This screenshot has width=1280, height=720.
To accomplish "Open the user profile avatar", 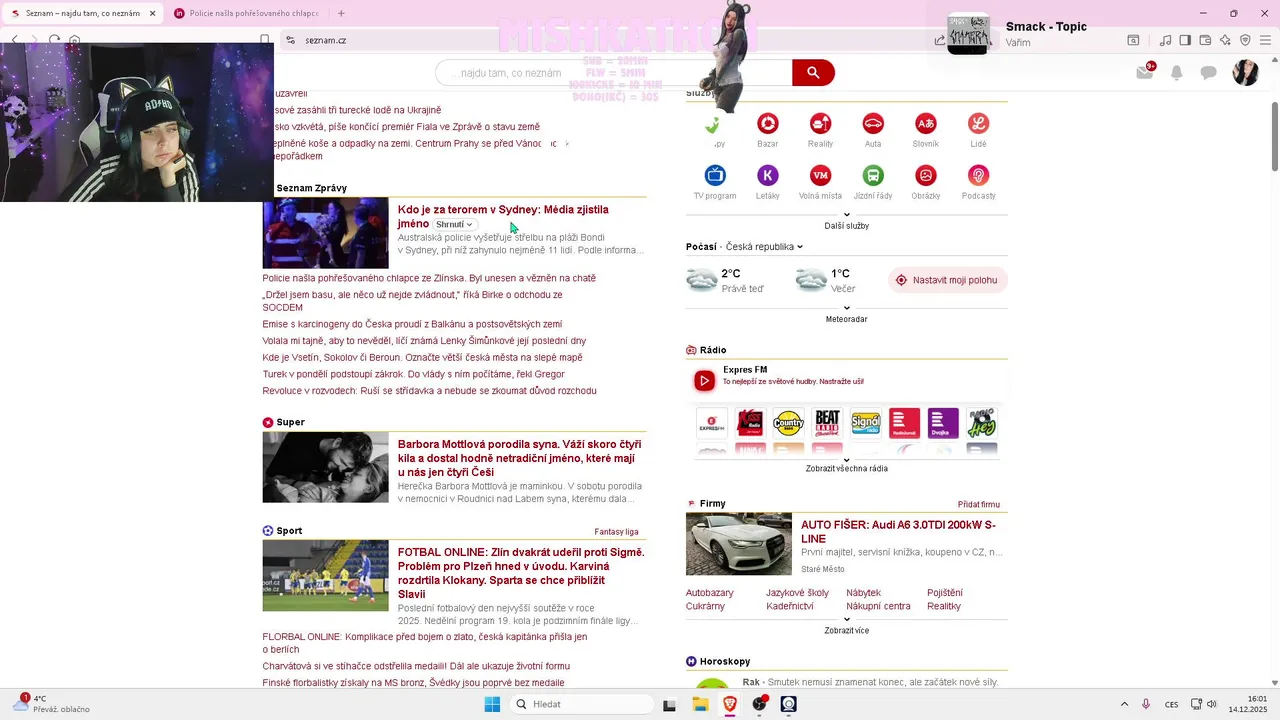I will [x=1245, y=72].
